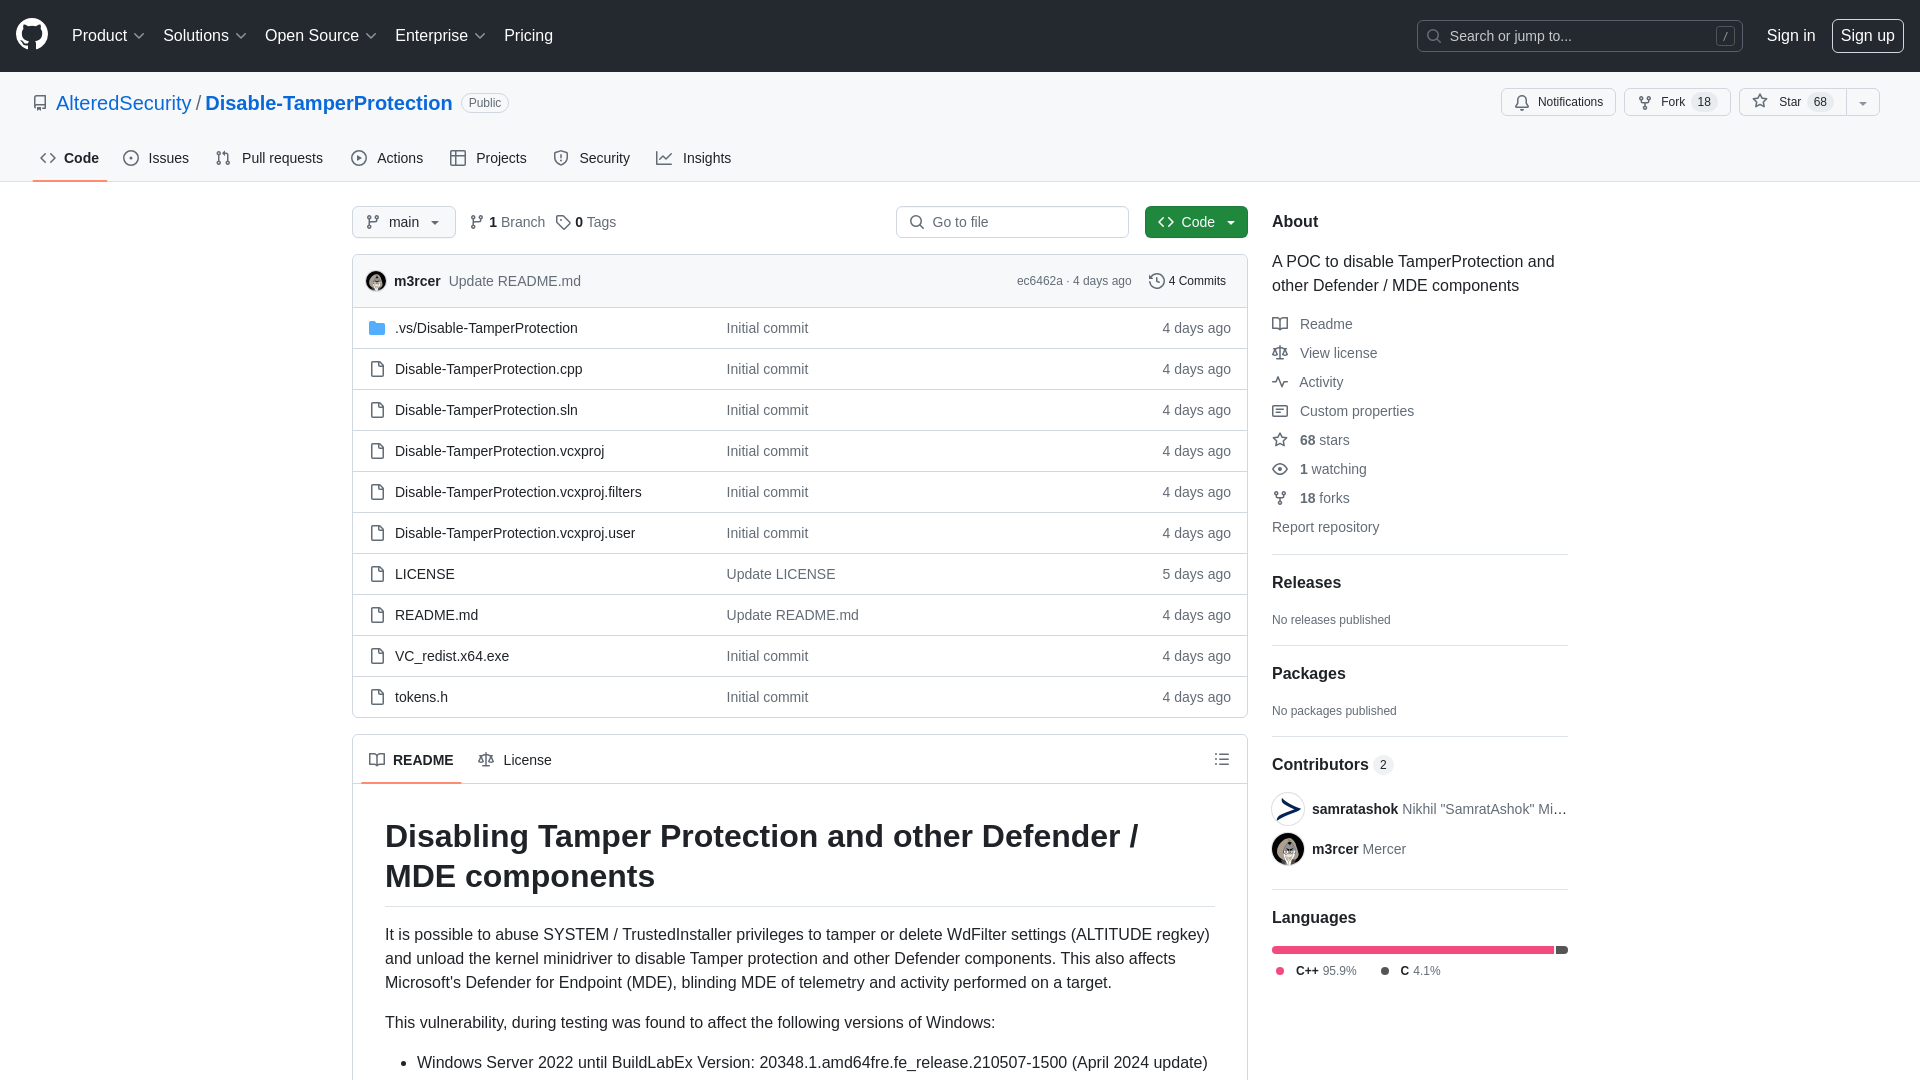The height and width of the screenshot is (1080, 1920).
Task: Click the fork icon beside 18 forks
Action: click(1280, 498)
